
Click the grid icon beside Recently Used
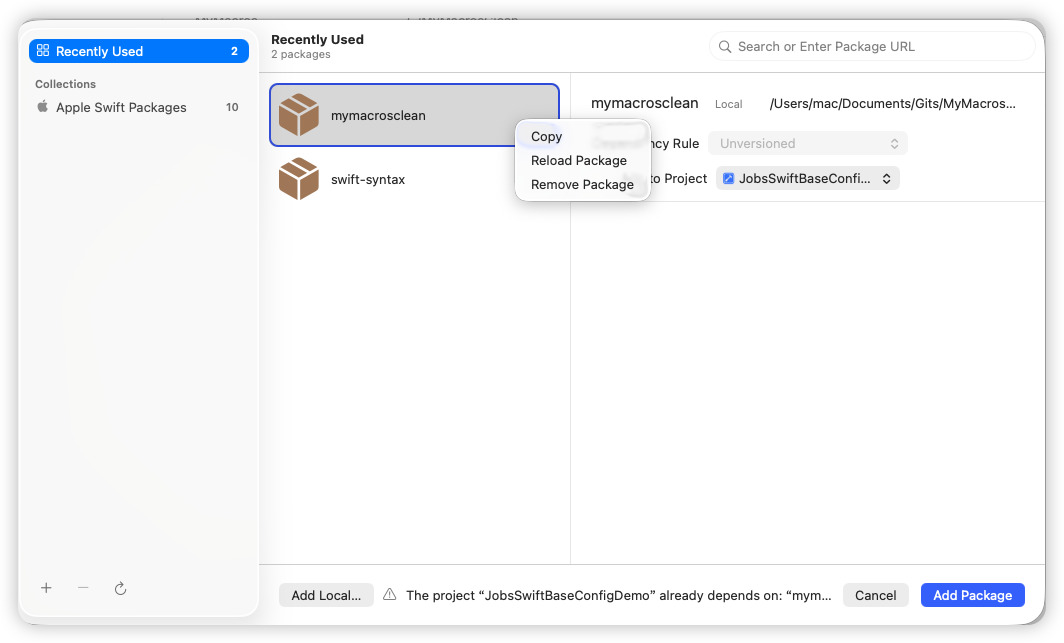point(43,50)
